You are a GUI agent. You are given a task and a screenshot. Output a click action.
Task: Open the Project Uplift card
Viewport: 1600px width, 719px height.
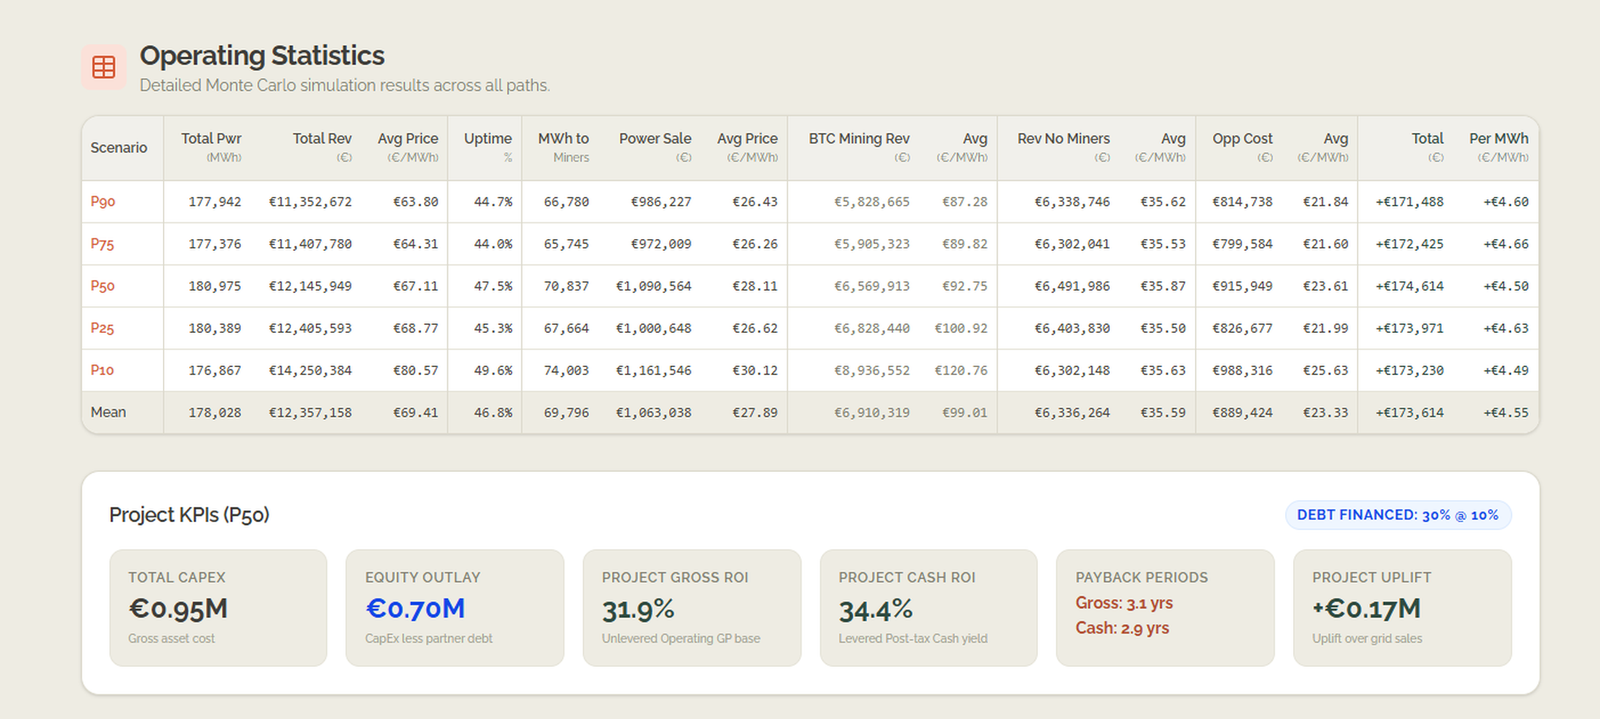click(1403, 608)
